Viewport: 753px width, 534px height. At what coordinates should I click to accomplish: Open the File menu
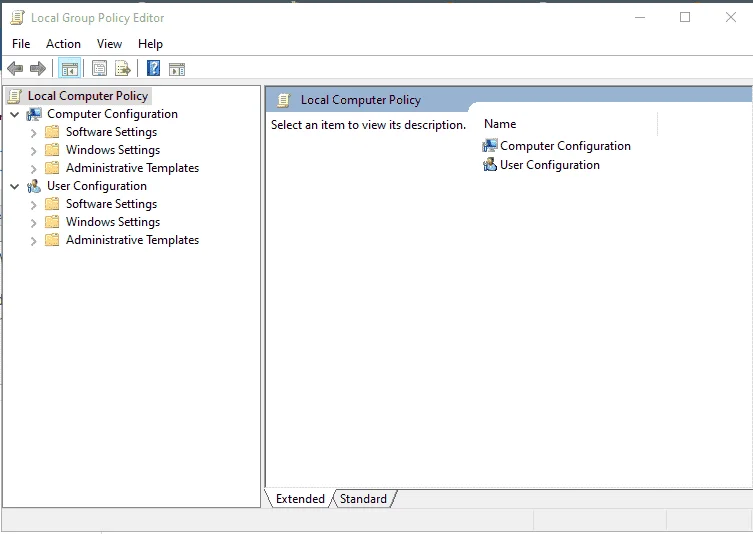(x=21, y=44)
